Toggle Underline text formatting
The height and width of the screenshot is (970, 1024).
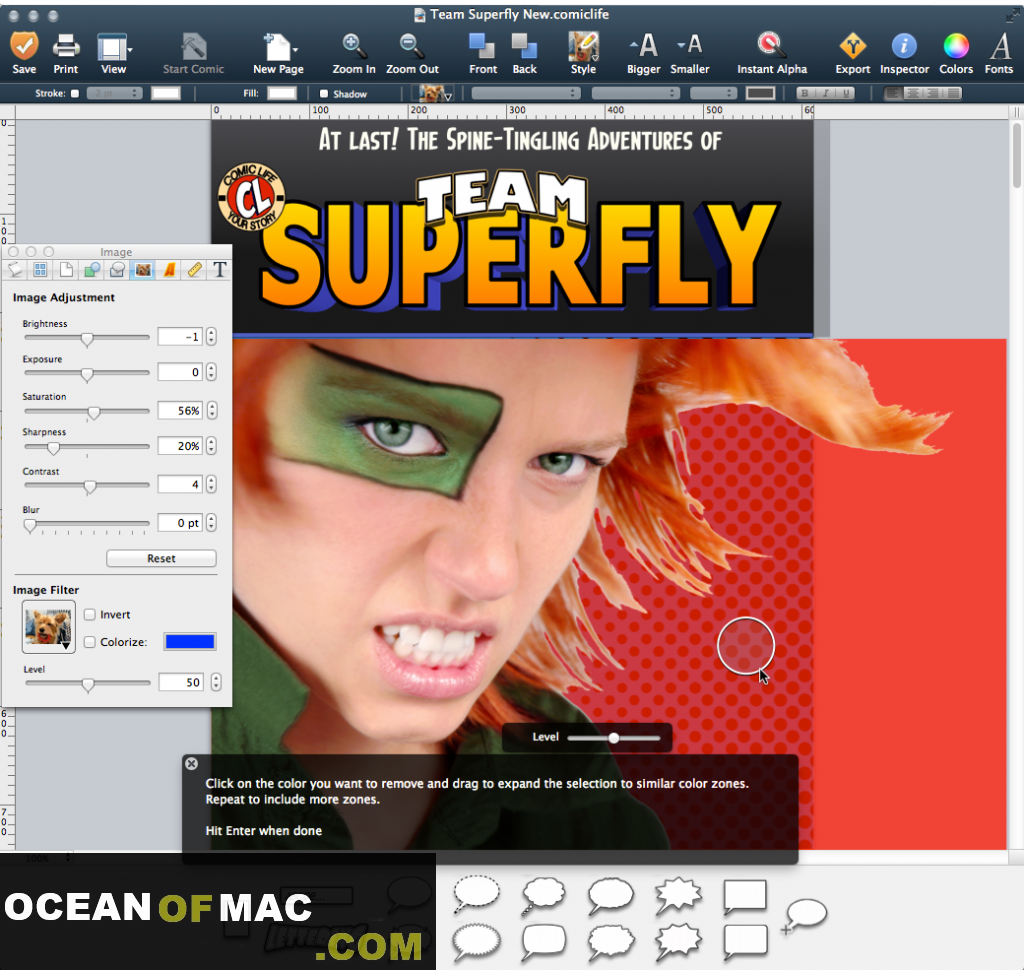tap(846, 93)
